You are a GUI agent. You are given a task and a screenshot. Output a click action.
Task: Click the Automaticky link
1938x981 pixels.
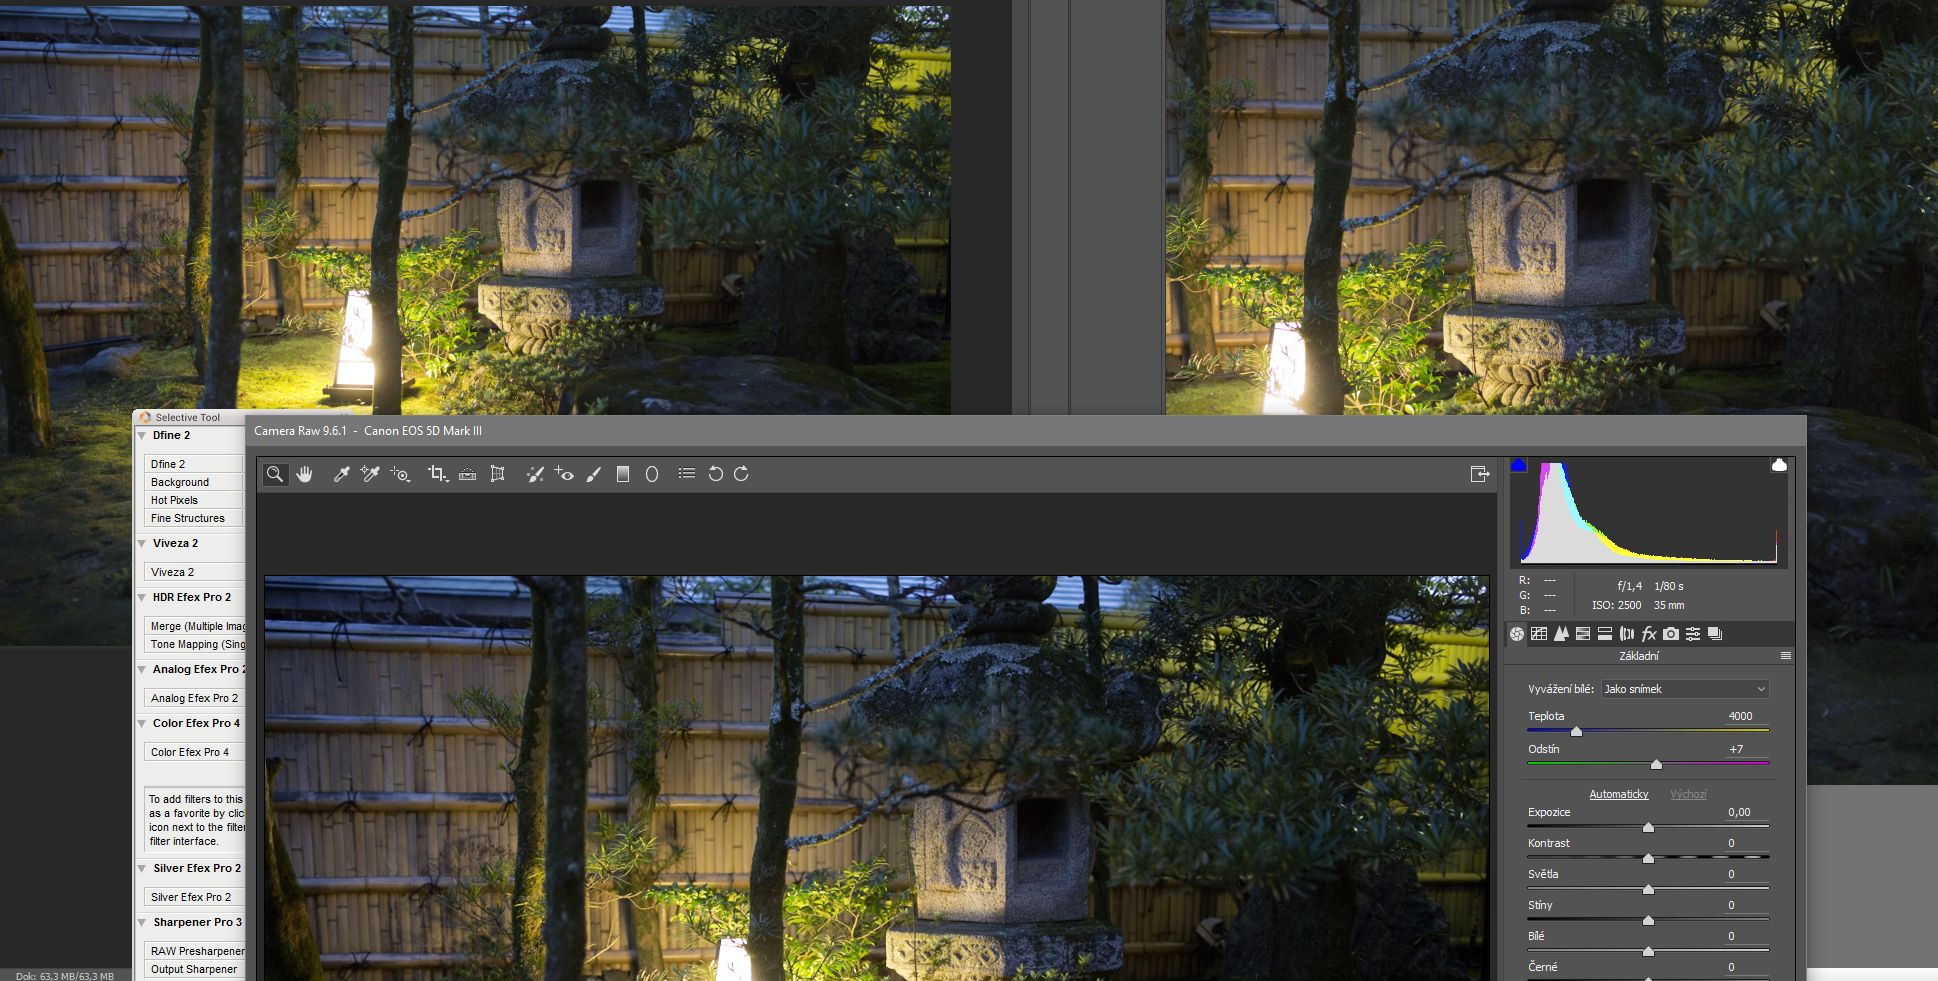(1618, 794)
